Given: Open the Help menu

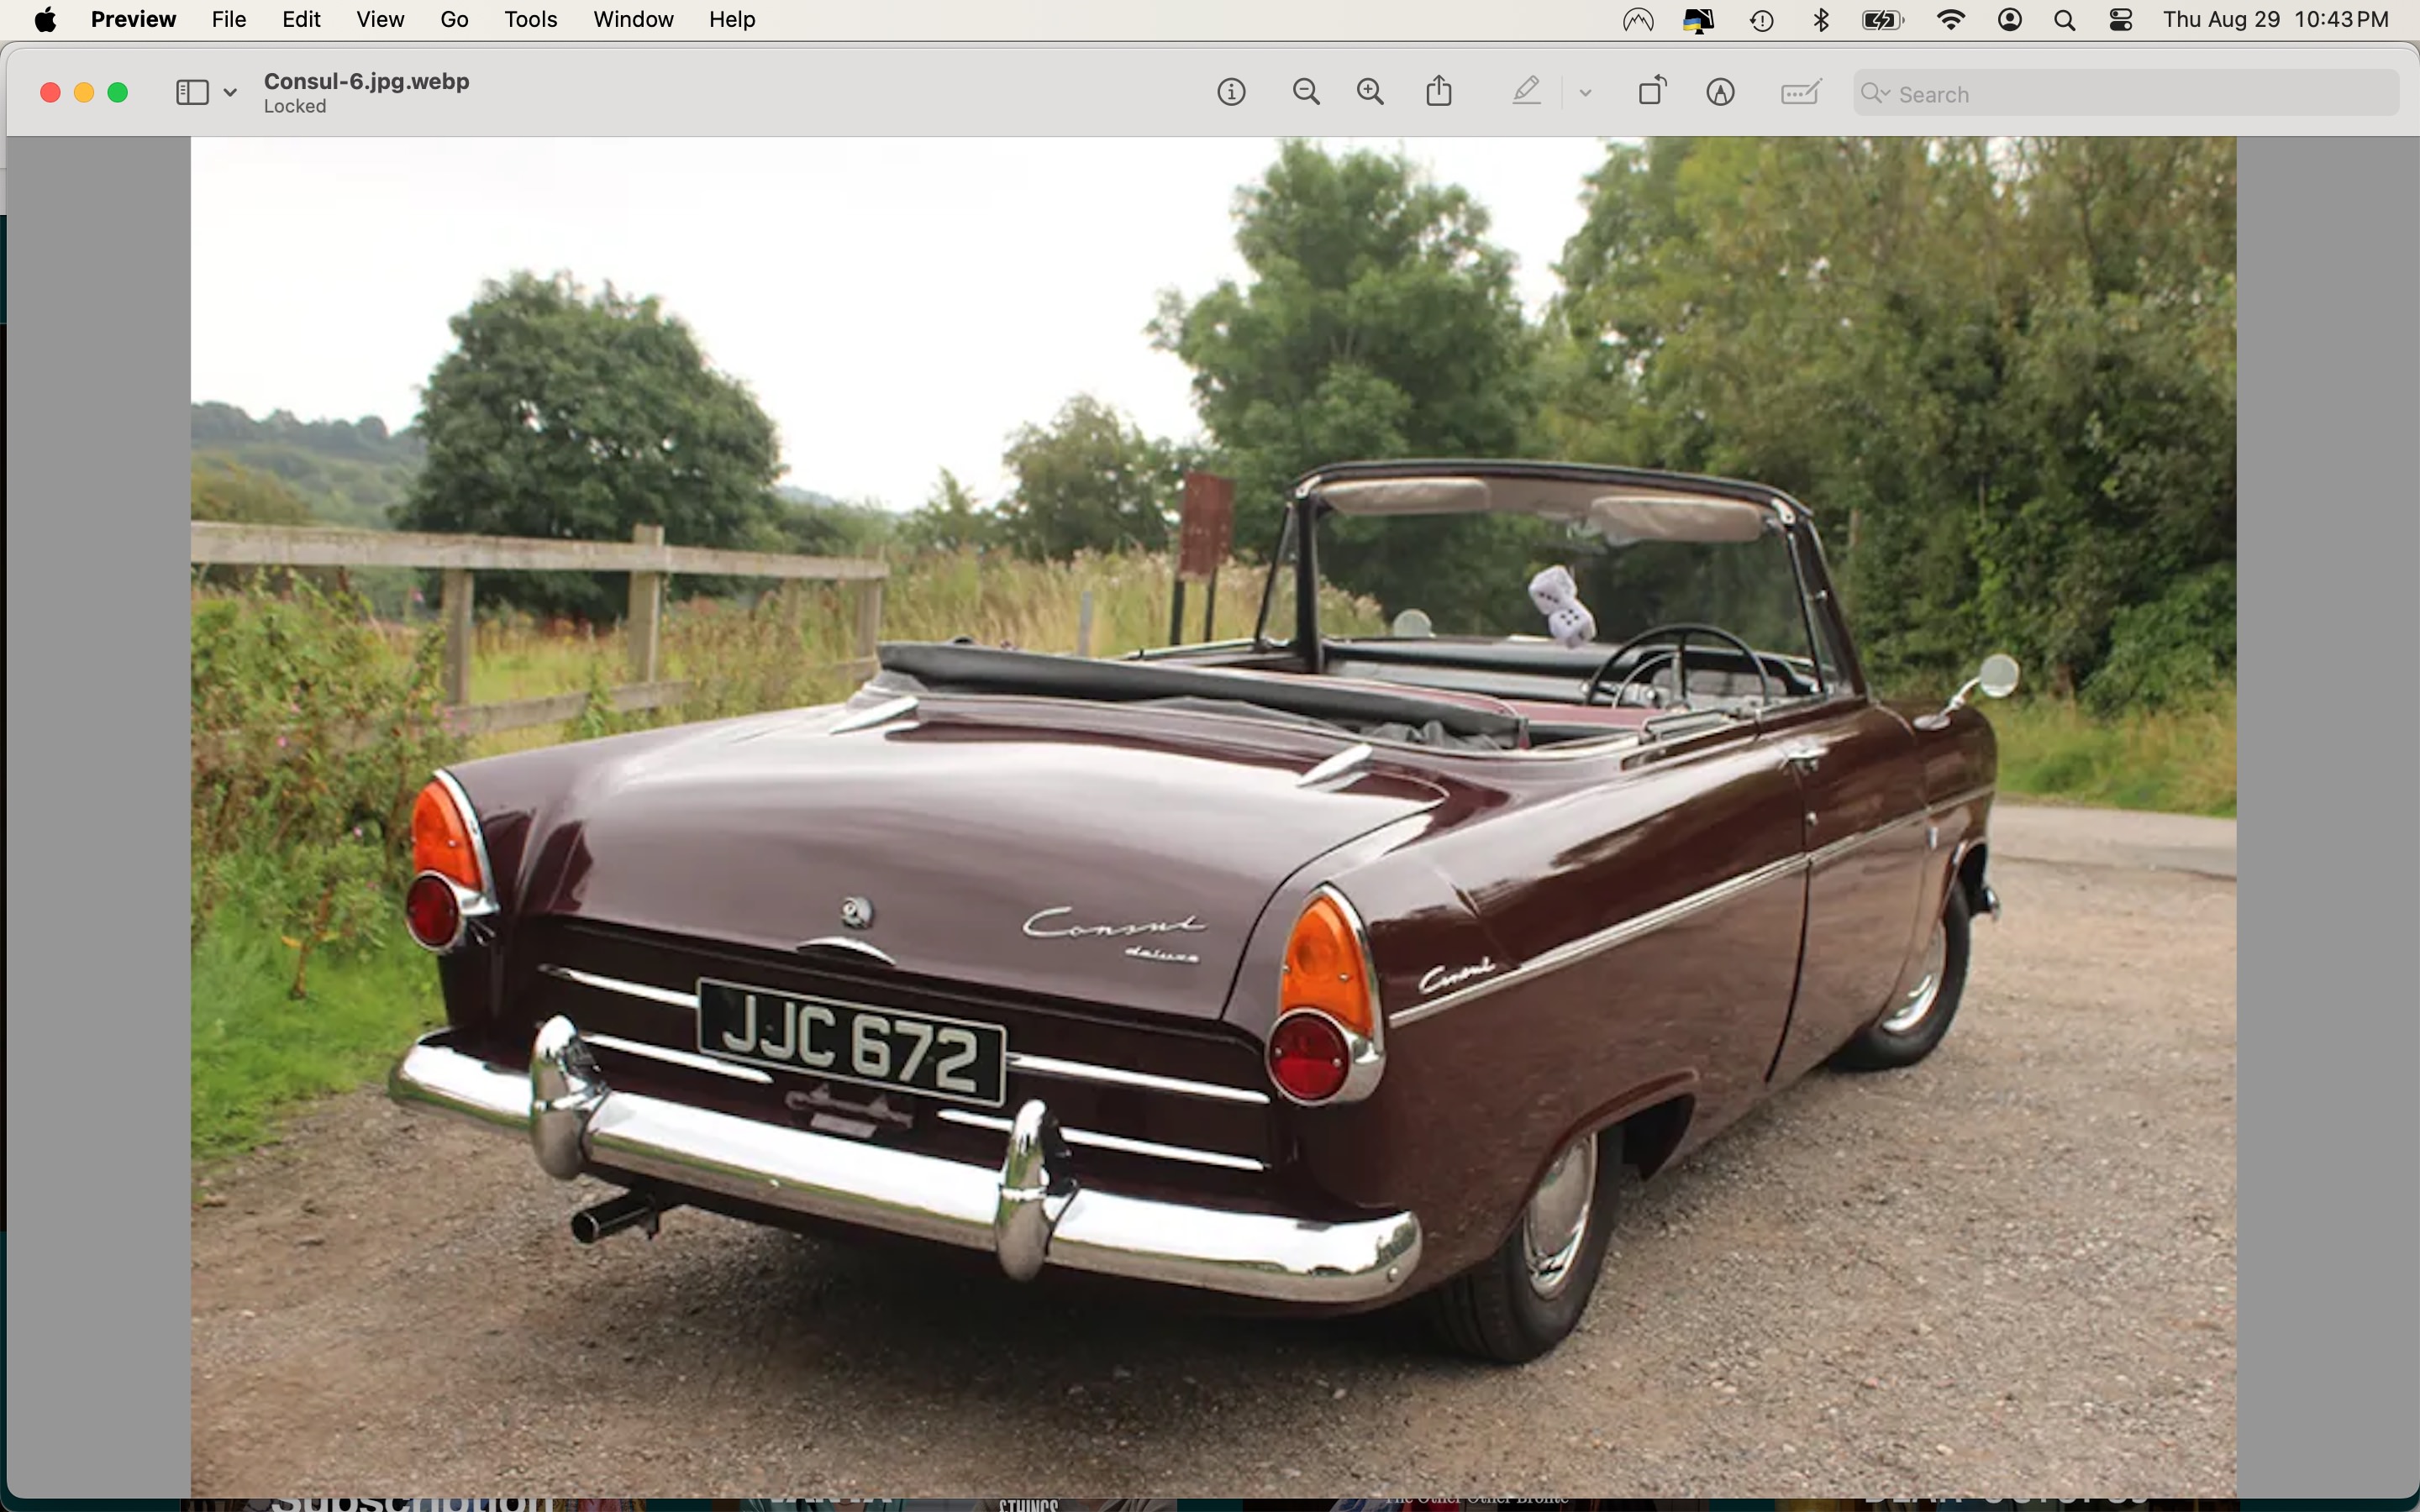Looking at the screenshot, I should coord(732,20).
